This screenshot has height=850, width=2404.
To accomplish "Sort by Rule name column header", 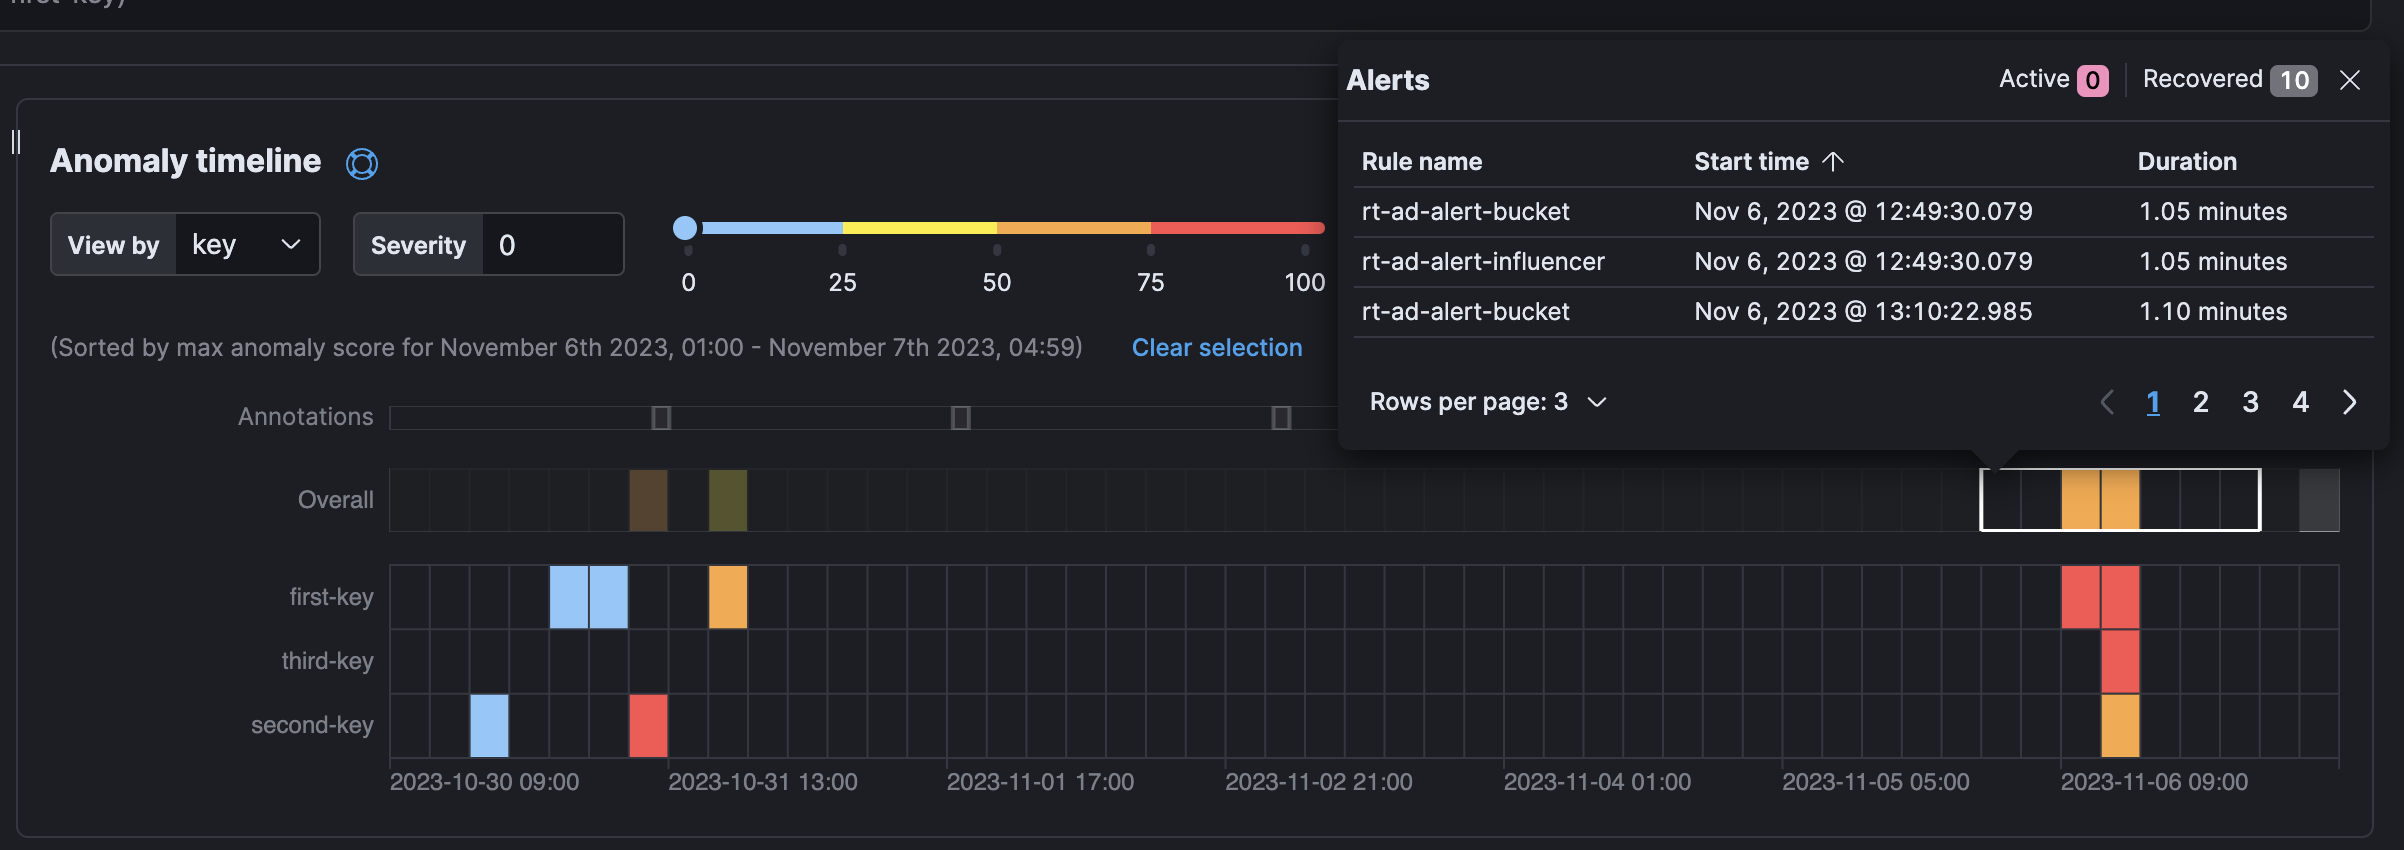I will [1422, 161].
